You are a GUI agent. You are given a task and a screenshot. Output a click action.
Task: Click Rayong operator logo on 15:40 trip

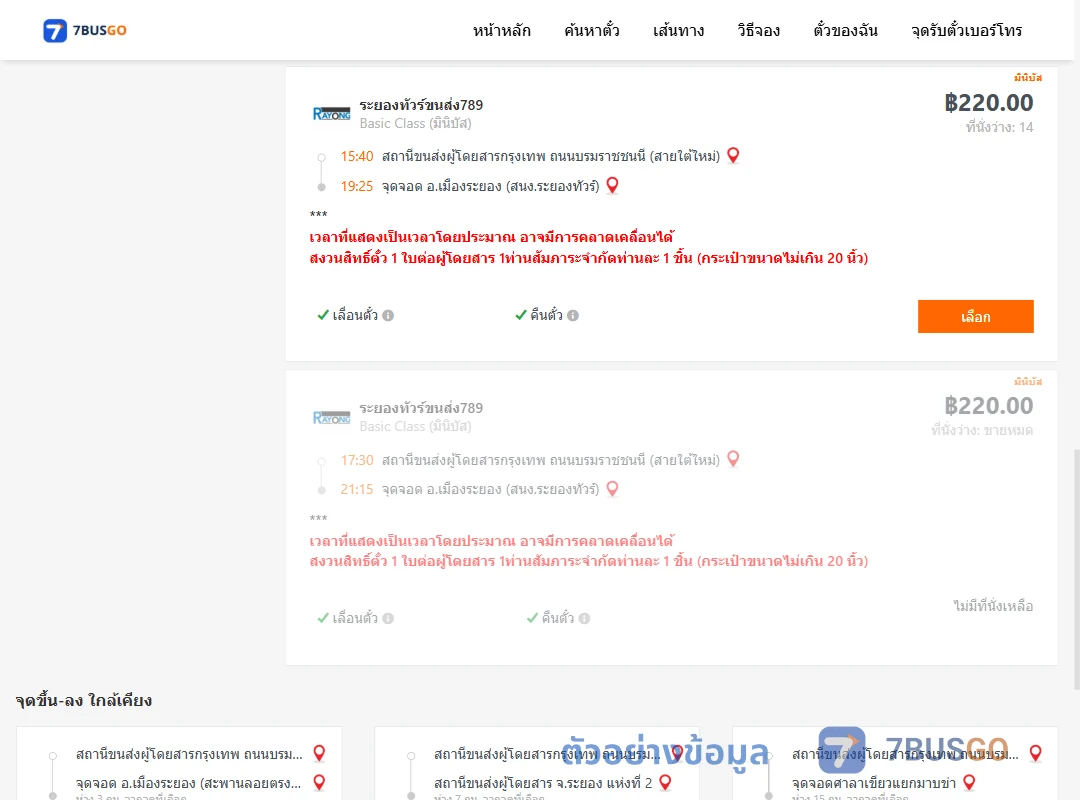[331, 114]
